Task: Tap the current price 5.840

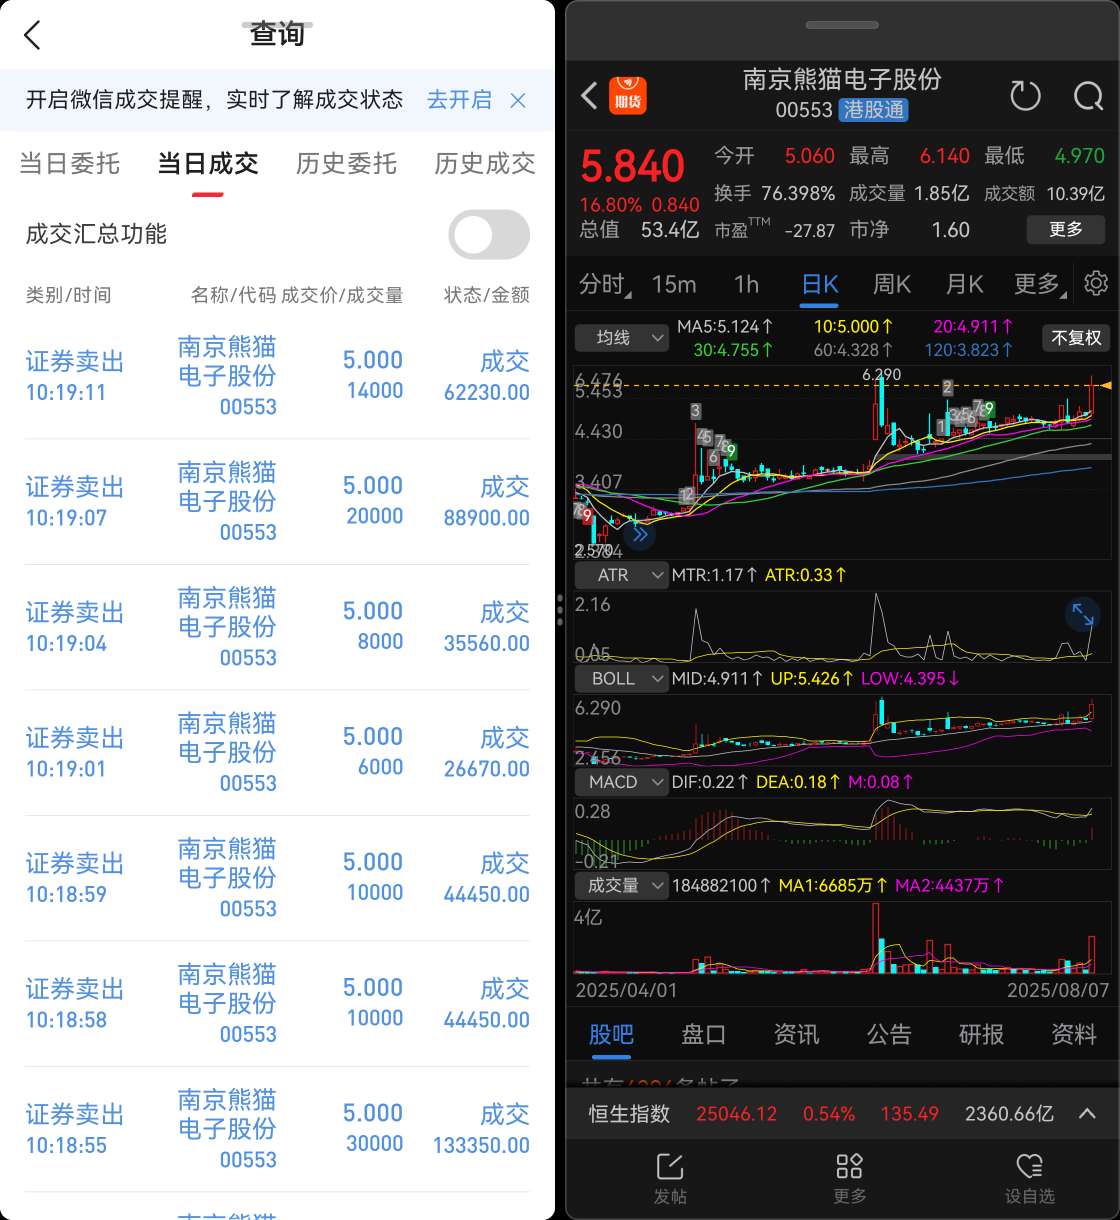Action: 633,166
